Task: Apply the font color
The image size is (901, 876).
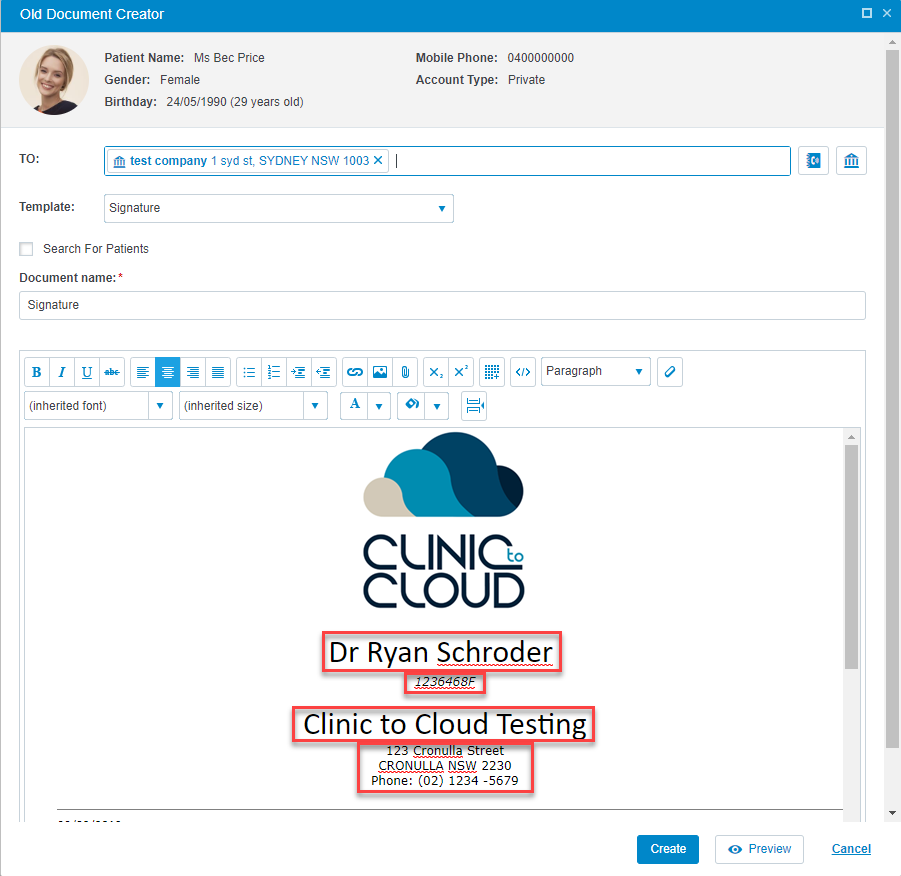Action: [x=355, y=405]
